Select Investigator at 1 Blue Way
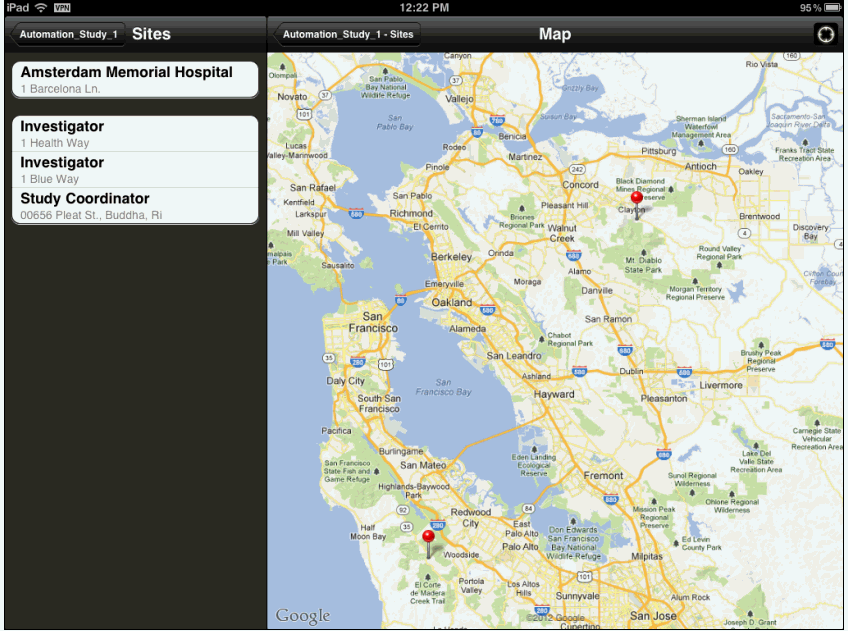The image size is (848, 631). [x=135, y=170]
